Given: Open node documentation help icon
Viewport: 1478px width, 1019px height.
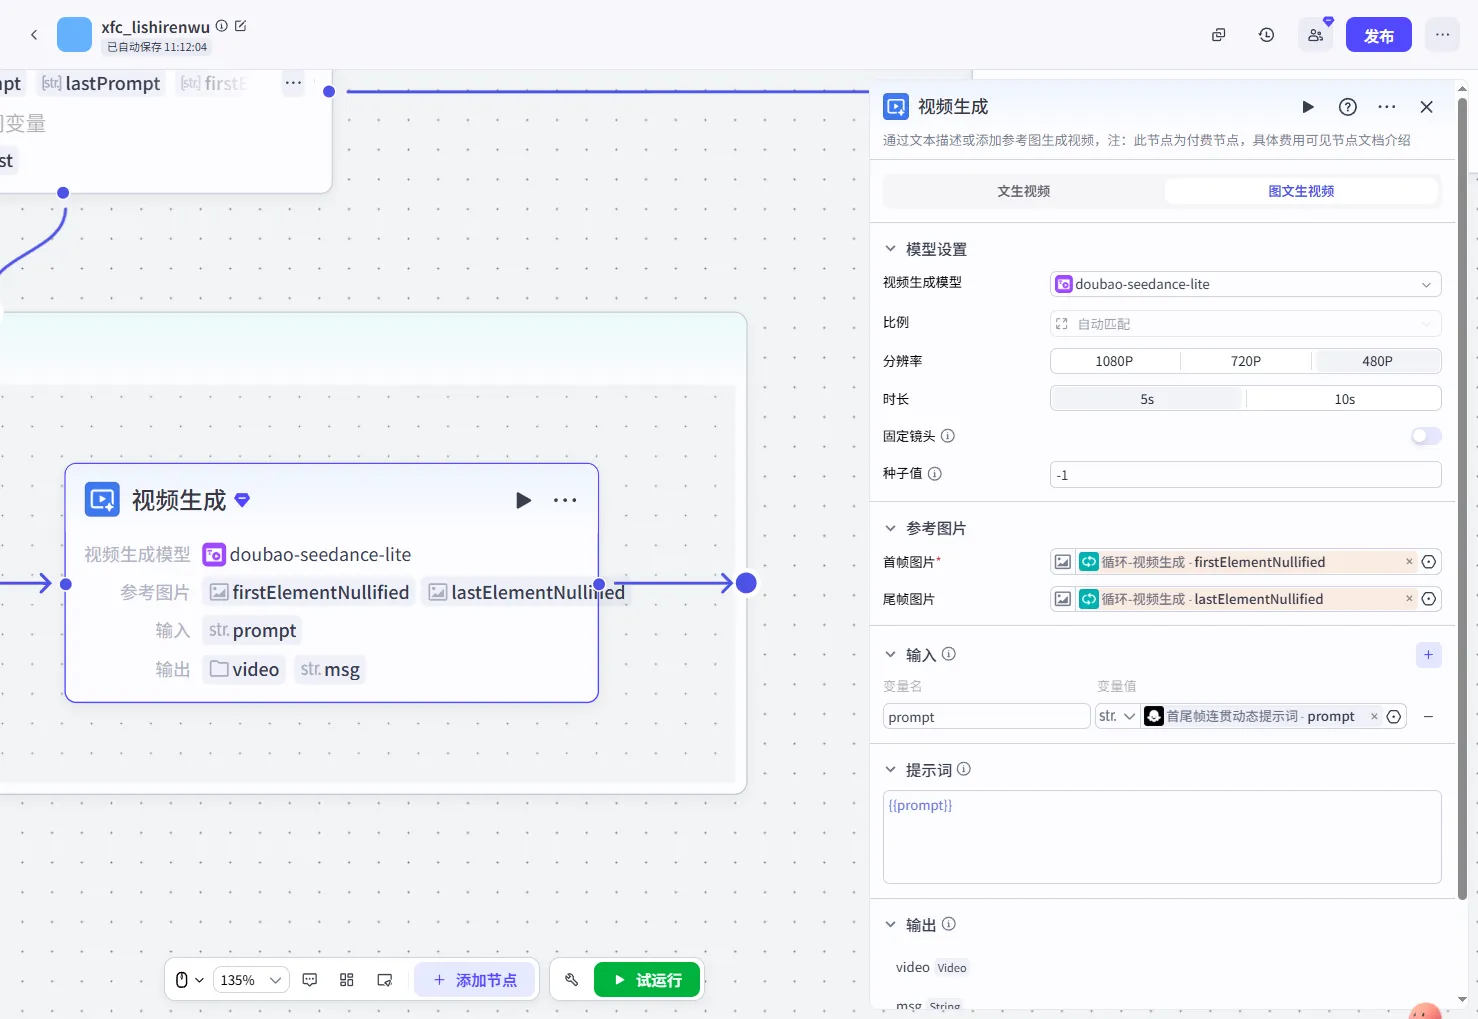Looking at the screenshot, I should pyautogui.click(x=1348, y=107).
